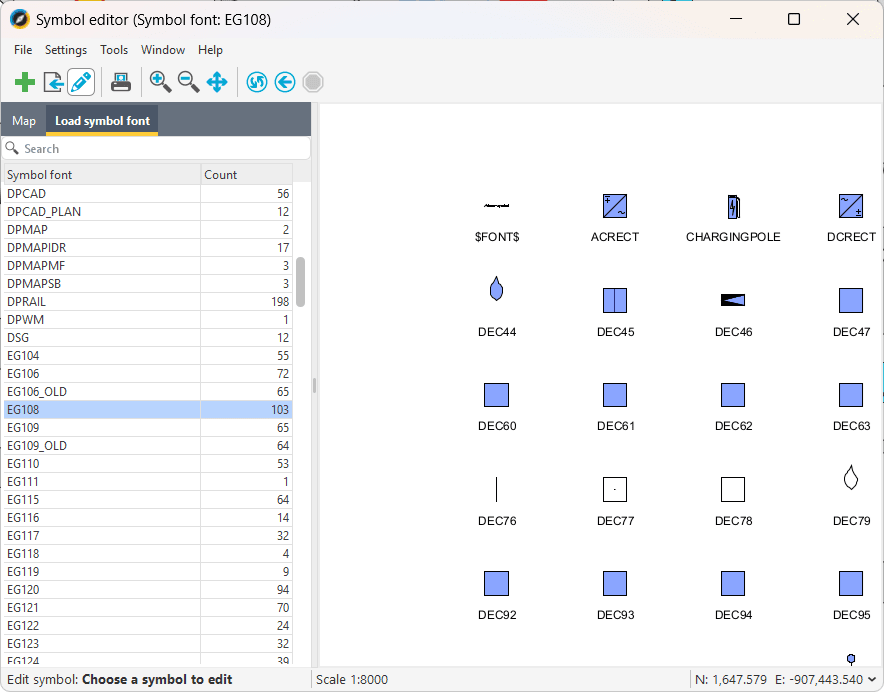Click the symbol font Search field
This screenshot has height=692, width=884.
click(x=160, y=148)
